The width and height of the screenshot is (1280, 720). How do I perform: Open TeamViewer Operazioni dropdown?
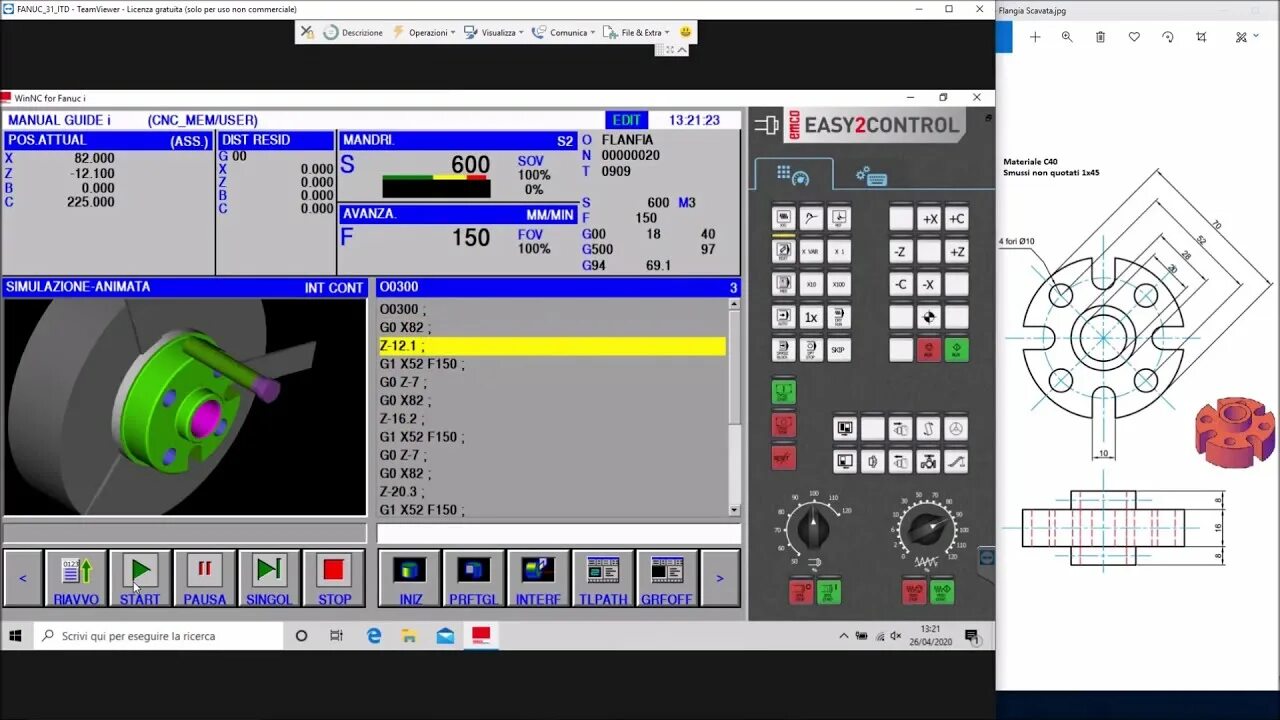click(424, 32)
